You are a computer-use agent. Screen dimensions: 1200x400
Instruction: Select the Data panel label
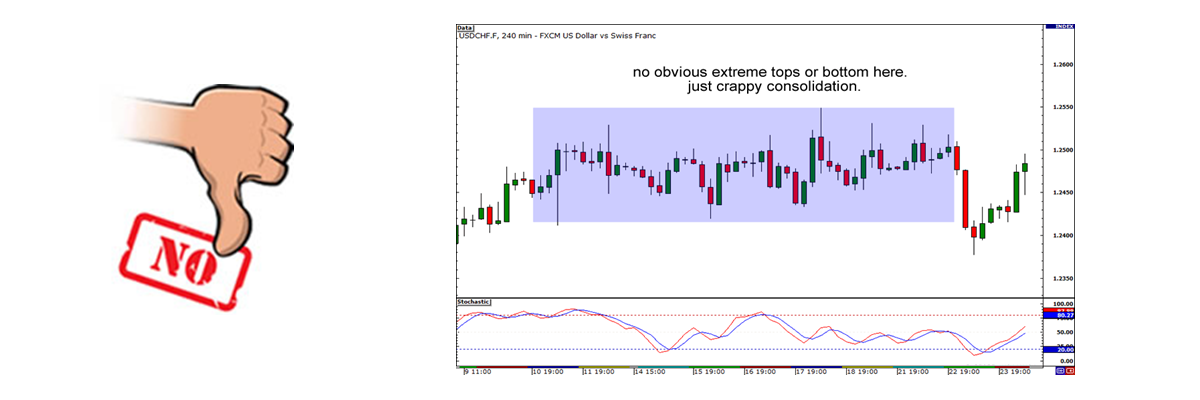pos(465,28)
